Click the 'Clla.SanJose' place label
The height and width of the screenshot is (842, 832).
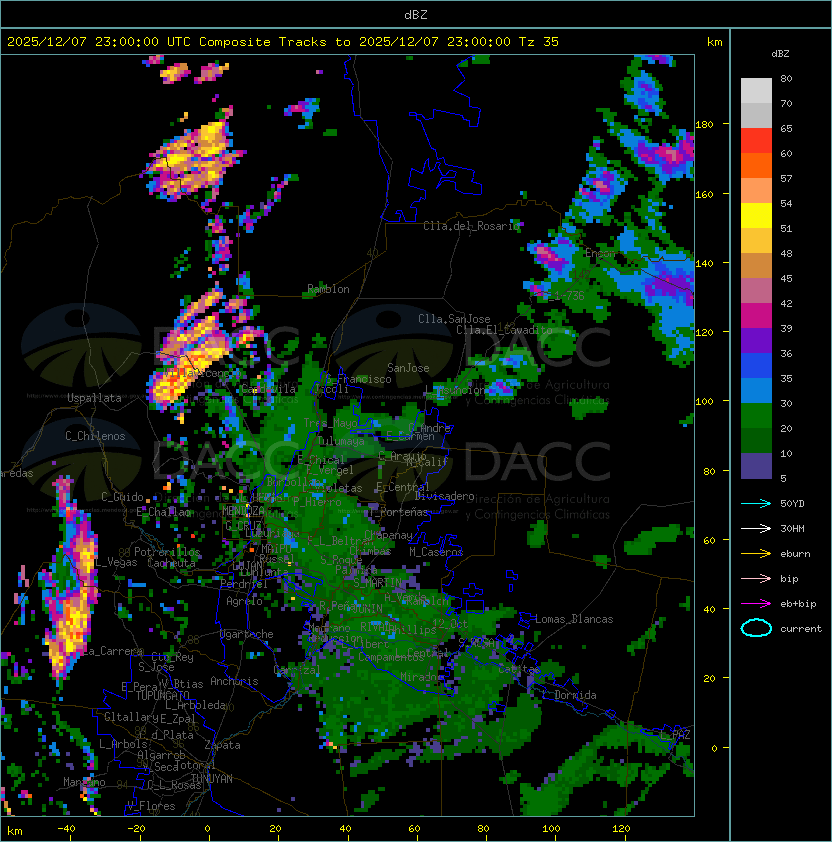(454, 319)
